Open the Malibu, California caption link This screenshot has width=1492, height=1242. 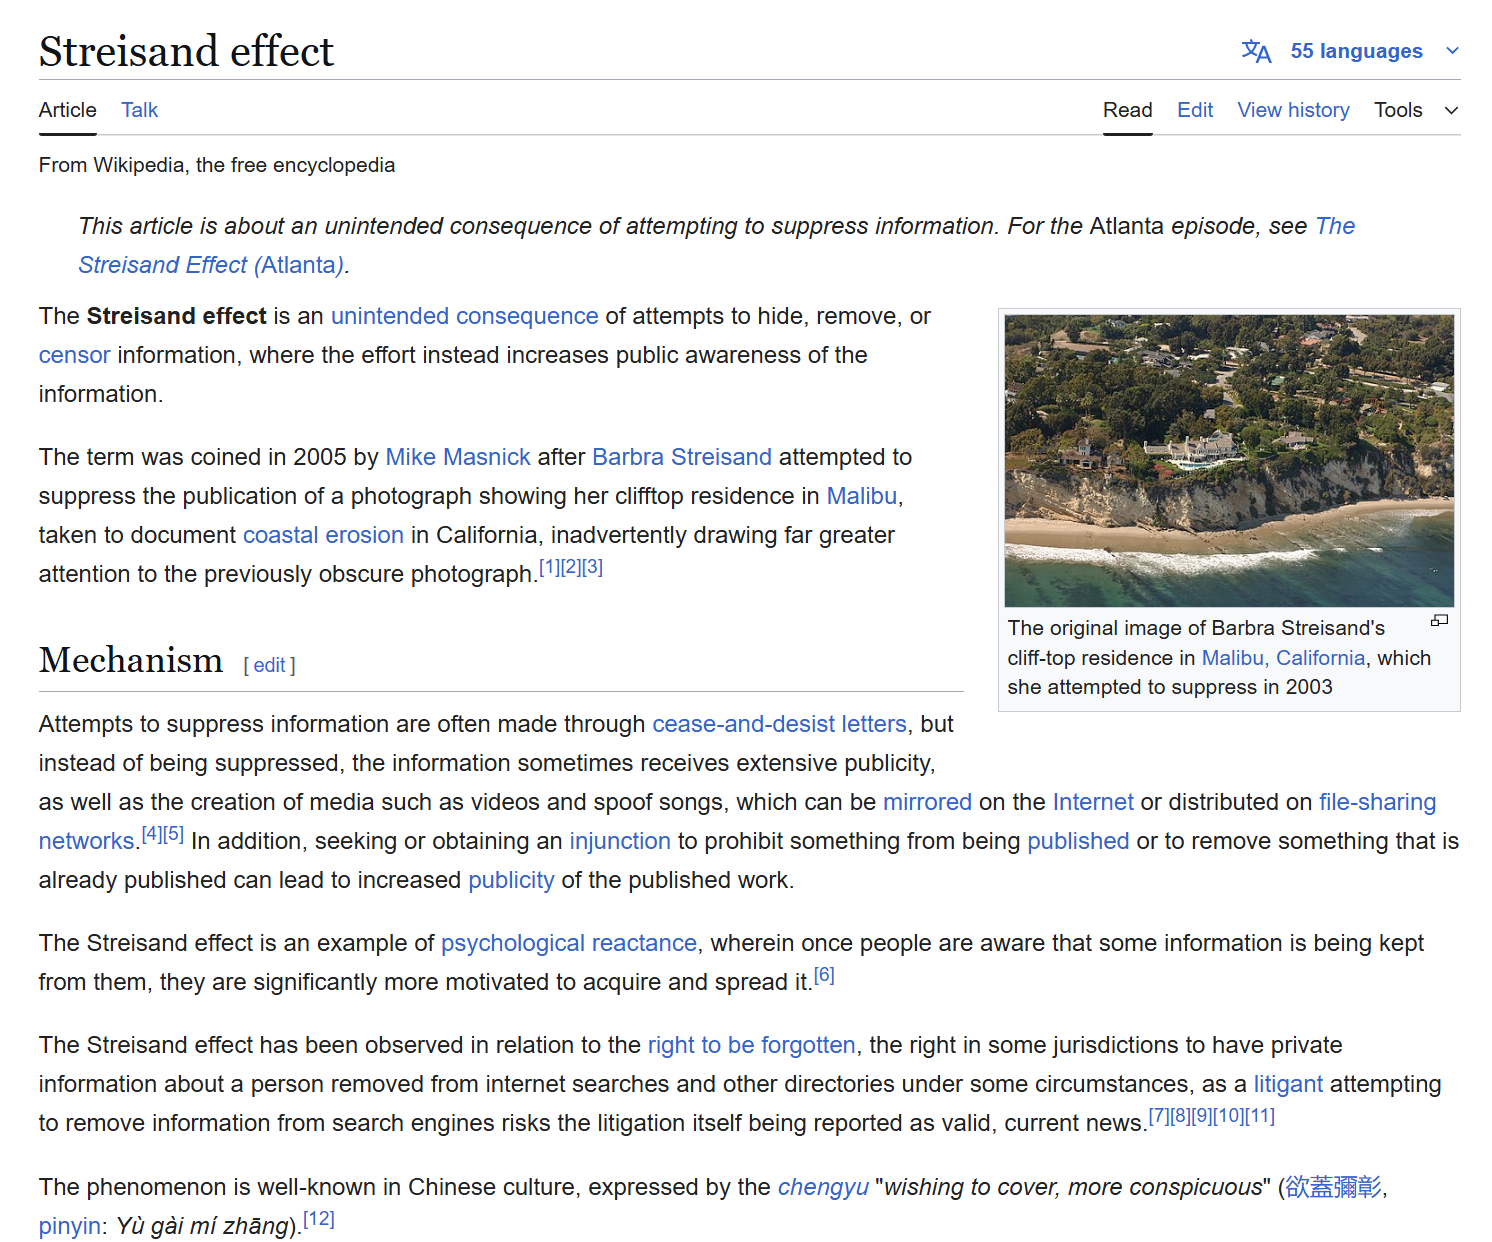1283,658
